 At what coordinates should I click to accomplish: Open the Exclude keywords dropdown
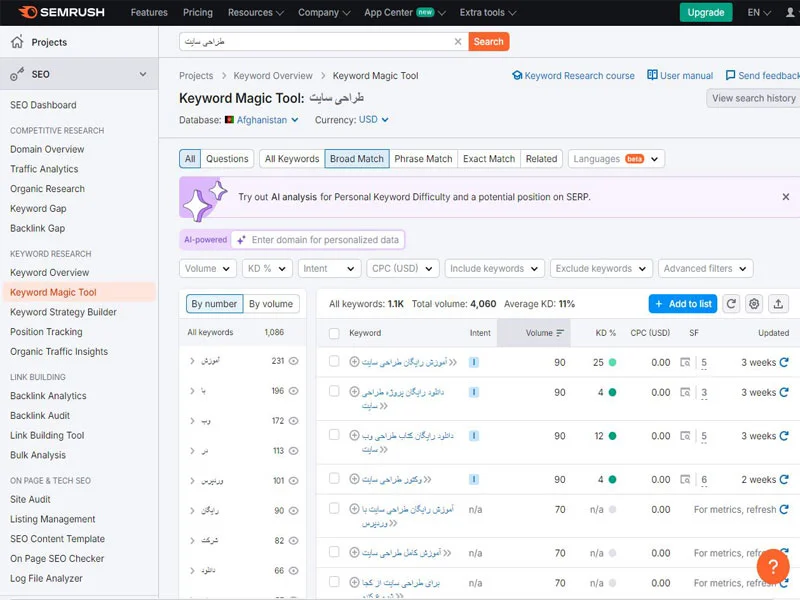[601, 269]
